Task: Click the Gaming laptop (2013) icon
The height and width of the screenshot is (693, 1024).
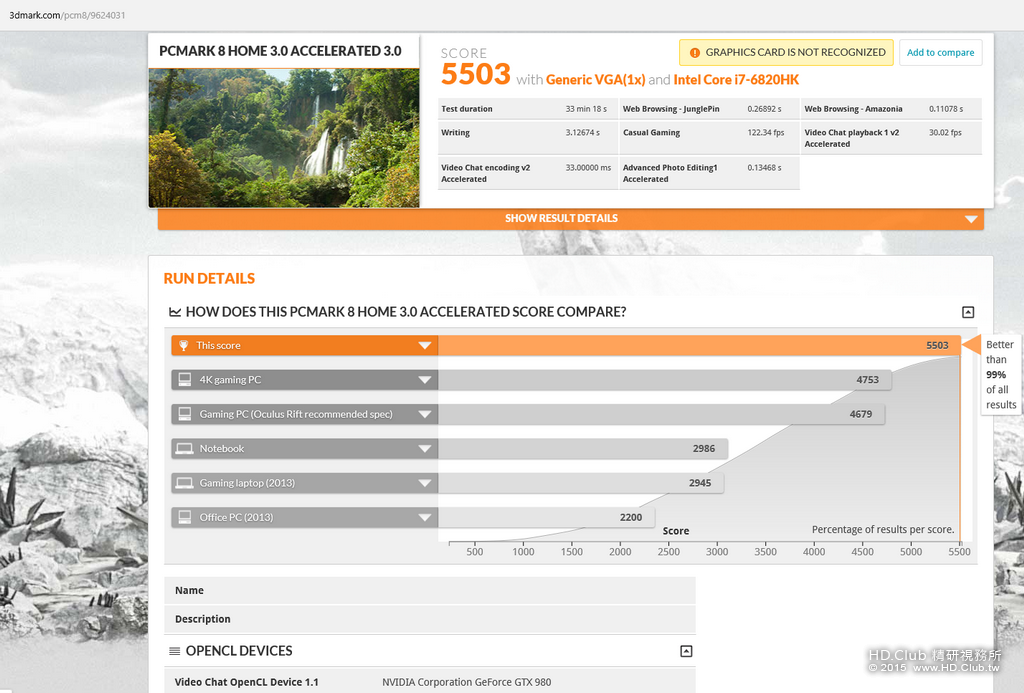Action: tap(185, 483)
